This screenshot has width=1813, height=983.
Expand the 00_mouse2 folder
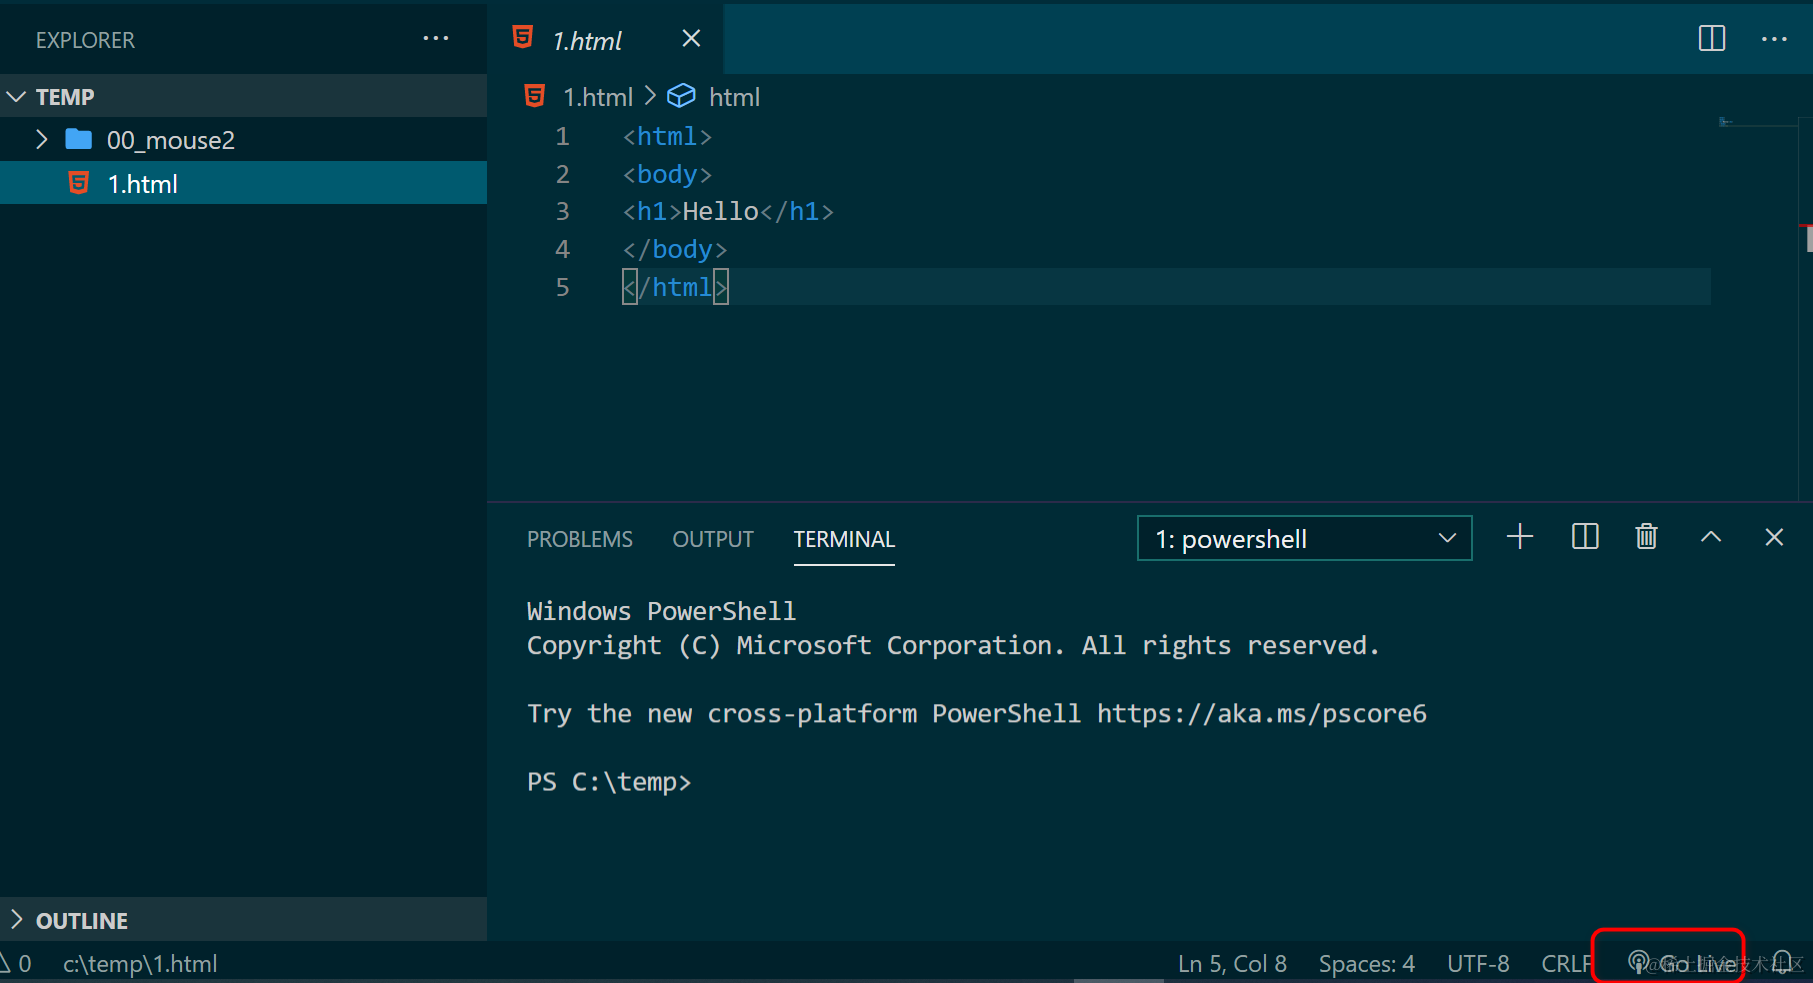(x=42, y=139)
